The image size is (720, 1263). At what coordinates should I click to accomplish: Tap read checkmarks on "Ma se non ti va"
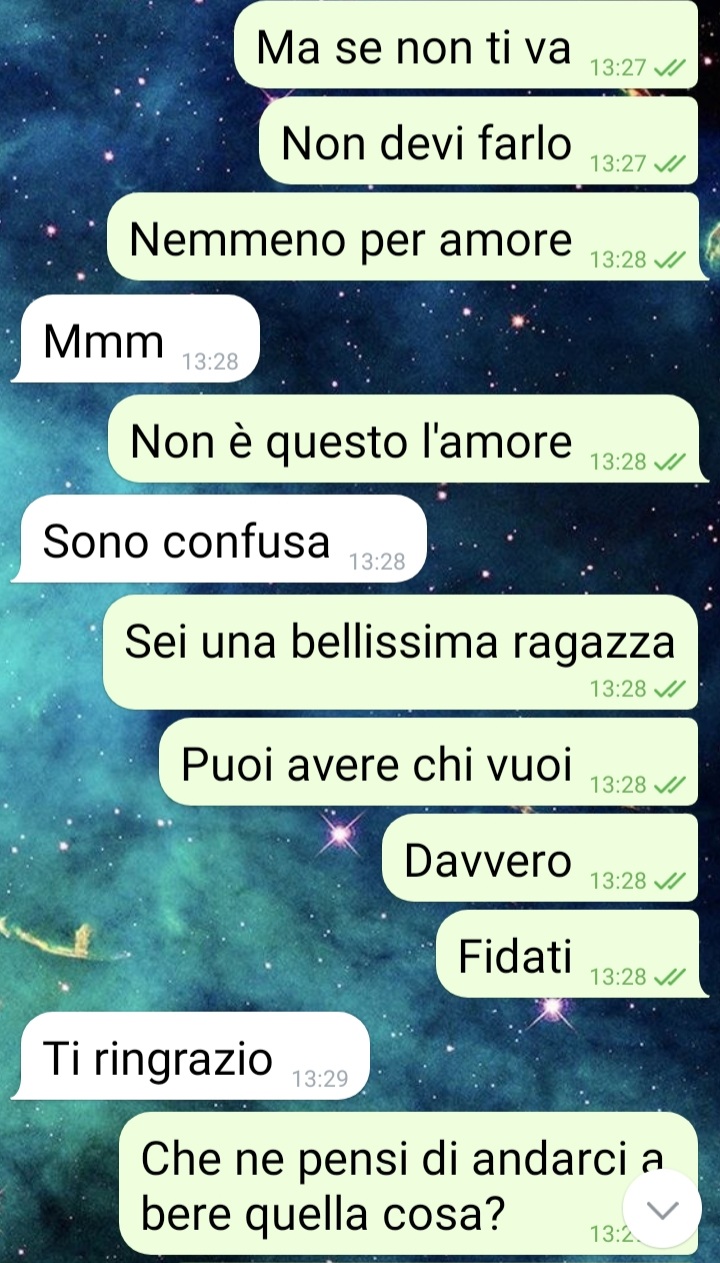coord(669,68)
